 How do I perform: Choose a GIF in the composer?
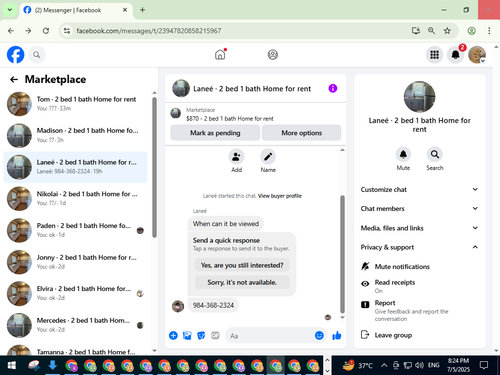tap(215, 335)
